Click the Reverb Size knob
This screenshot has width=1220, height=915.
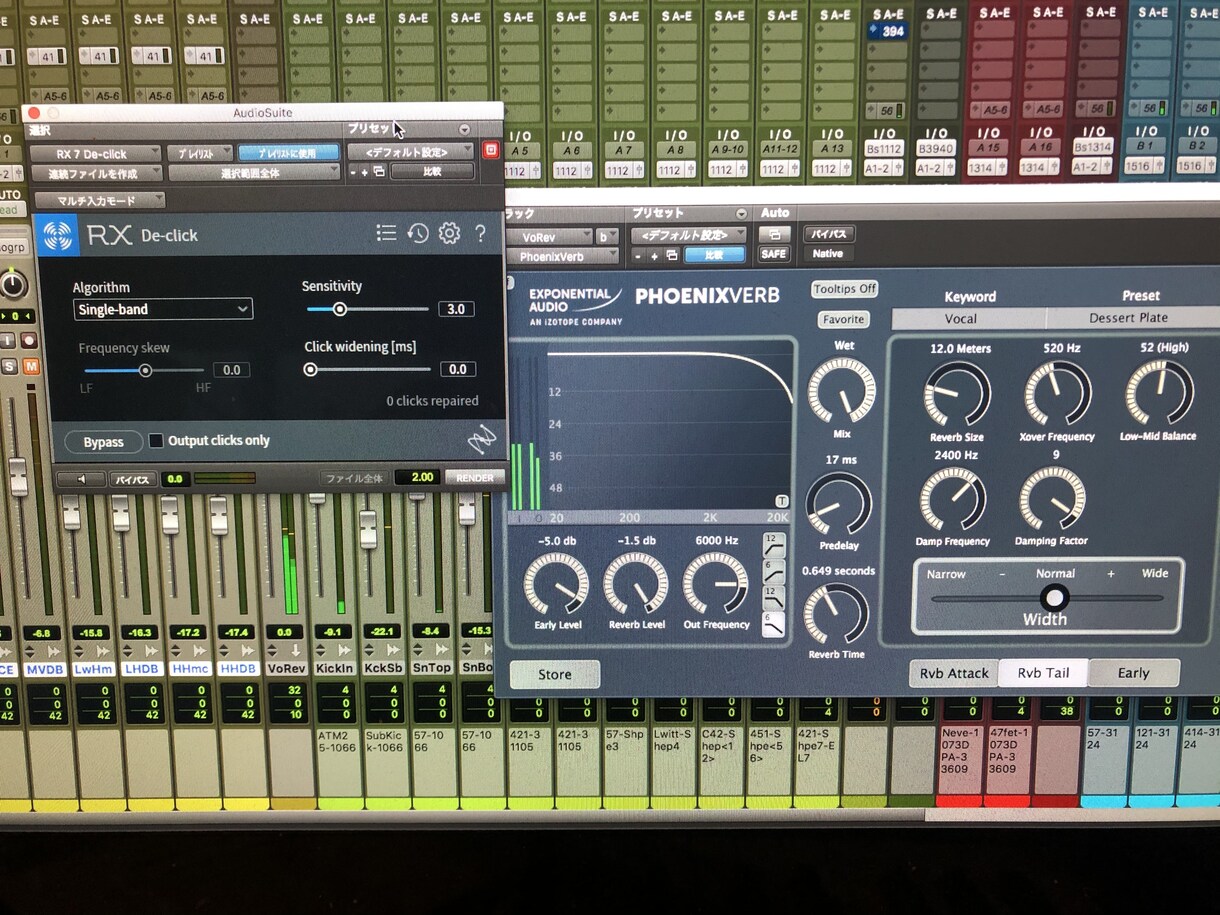(957, 393)
